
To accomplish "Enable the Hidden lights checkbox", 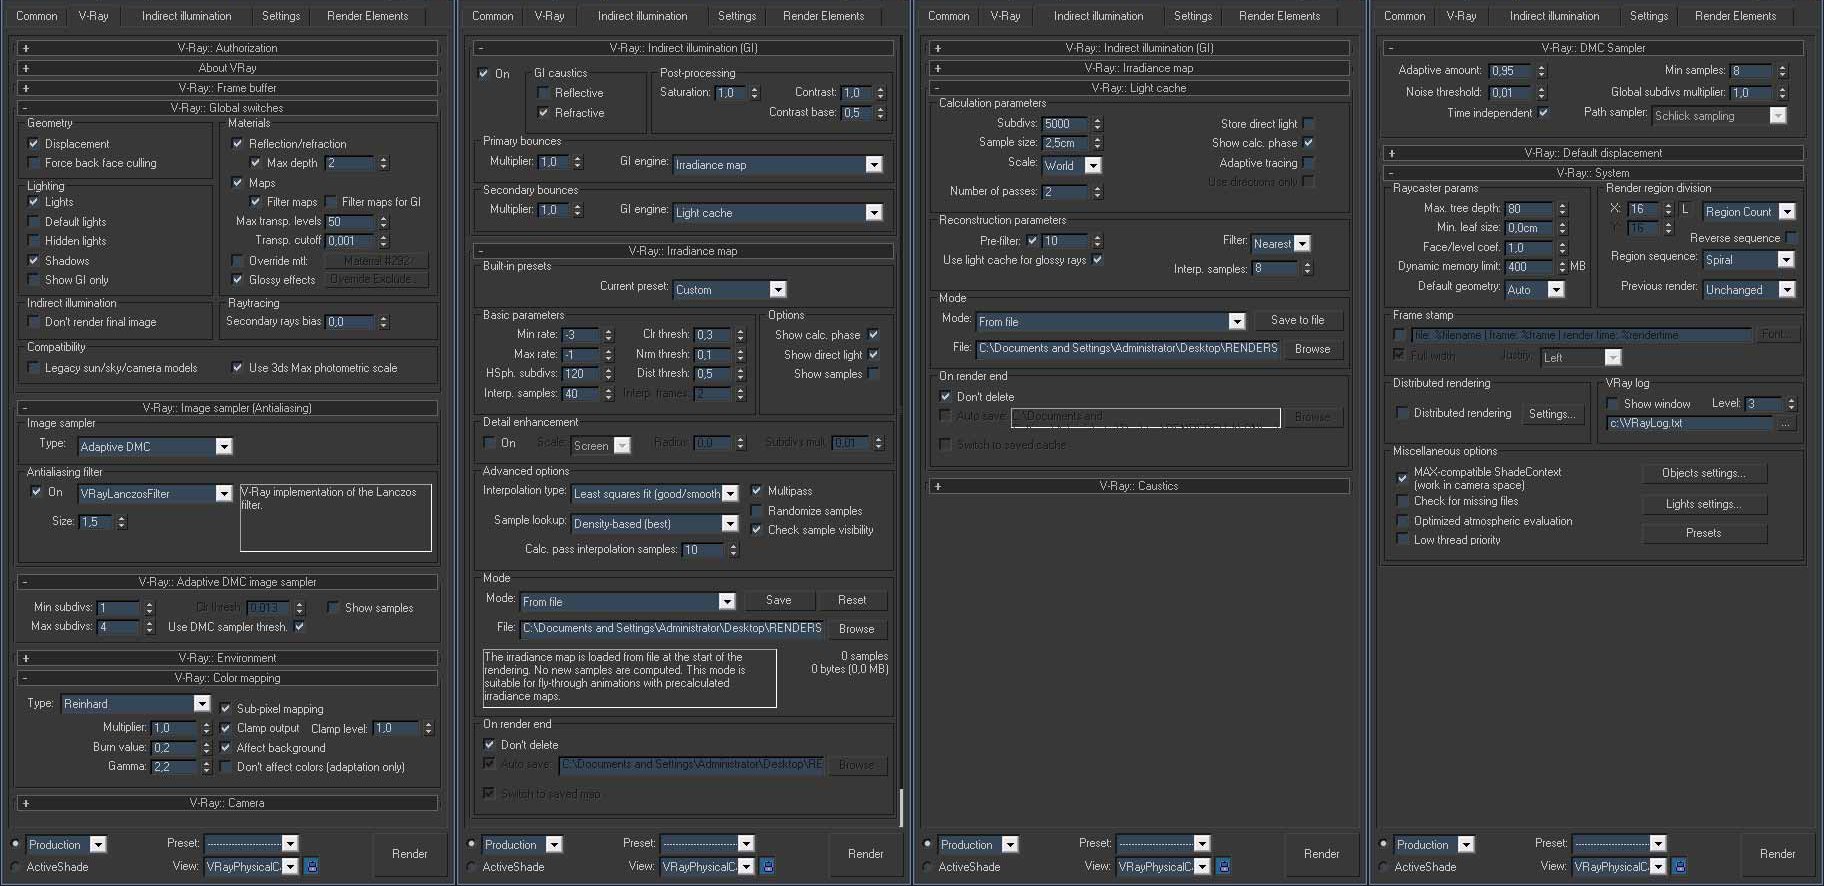I will click(x=34, y=241).
